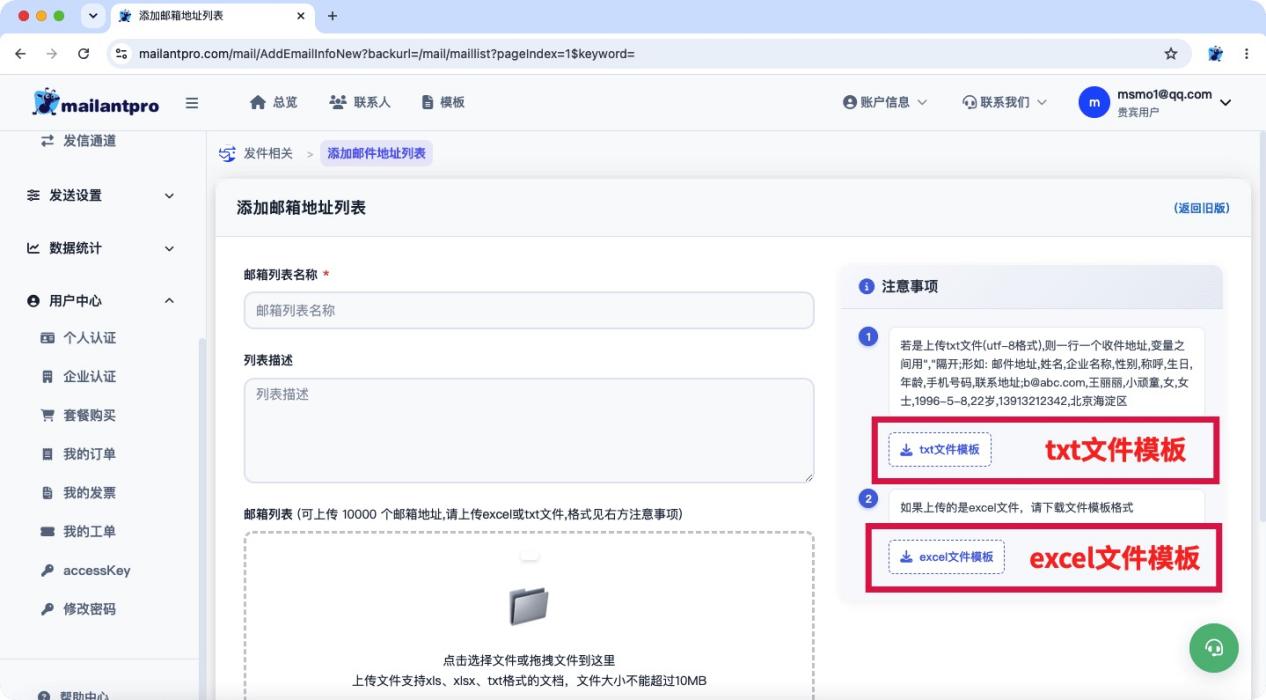Click the 企业认证 building icon

point(47,376)
